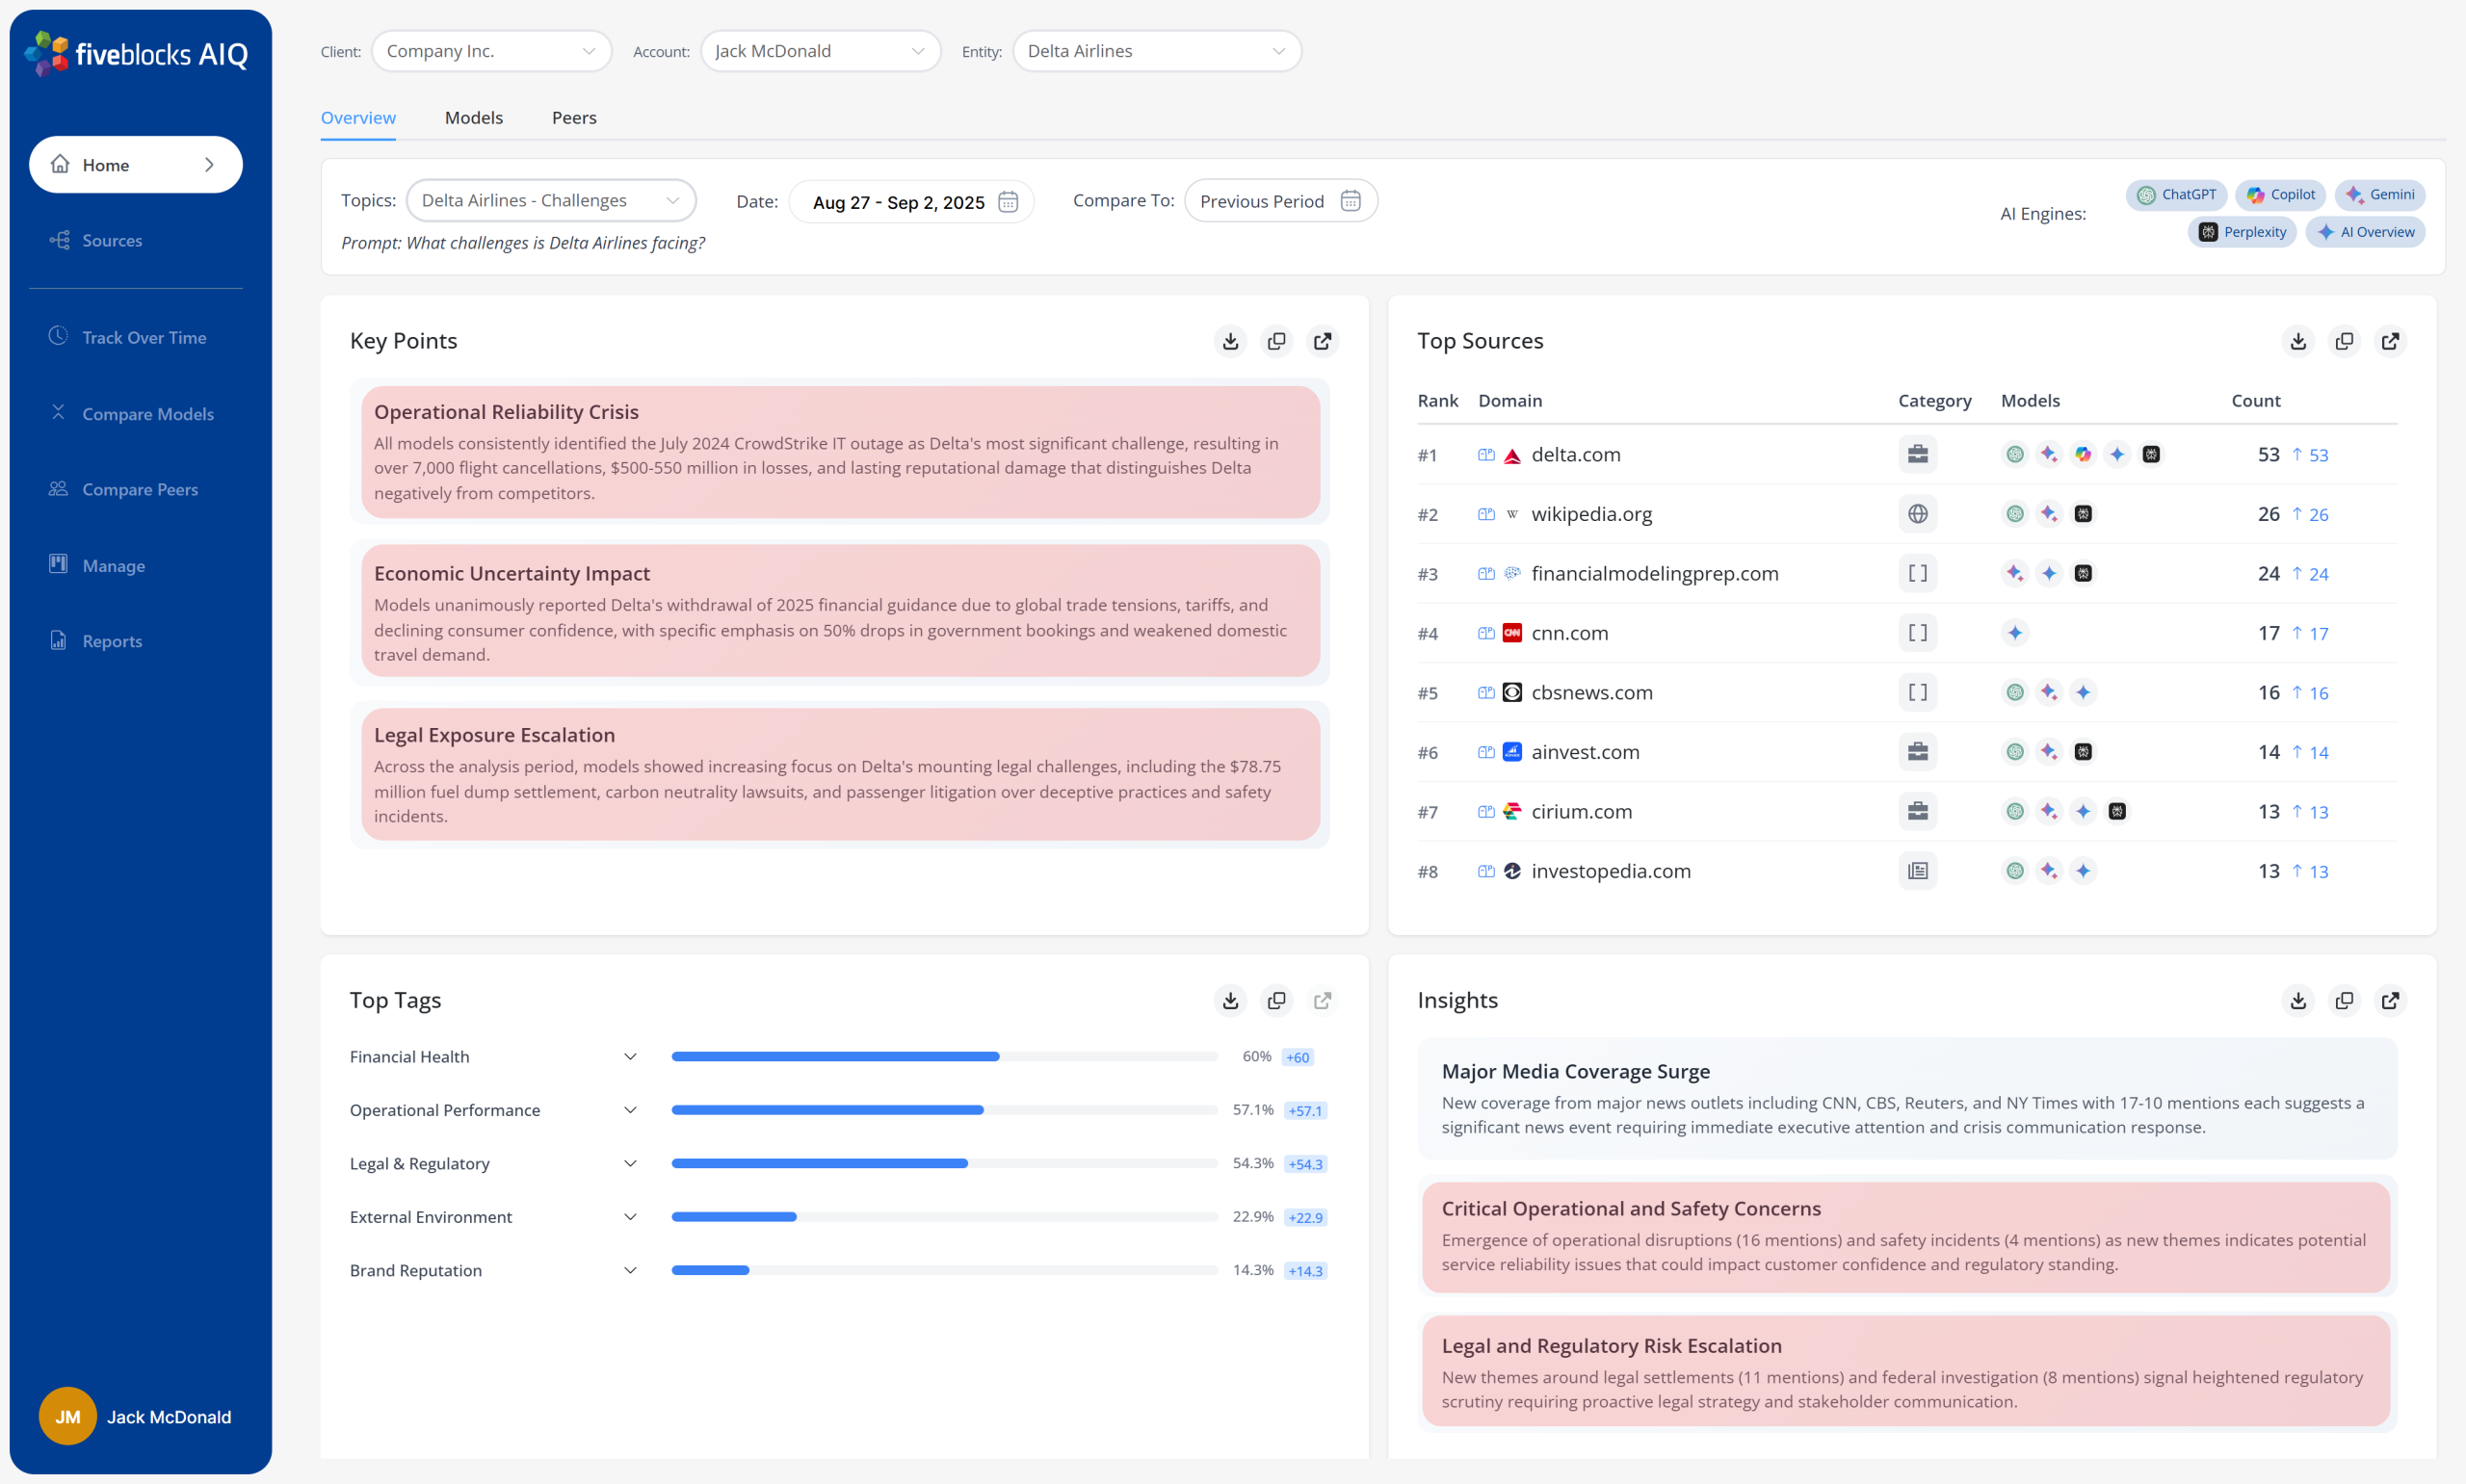Click the Brand Reputation progress bar

point(944,1271)
